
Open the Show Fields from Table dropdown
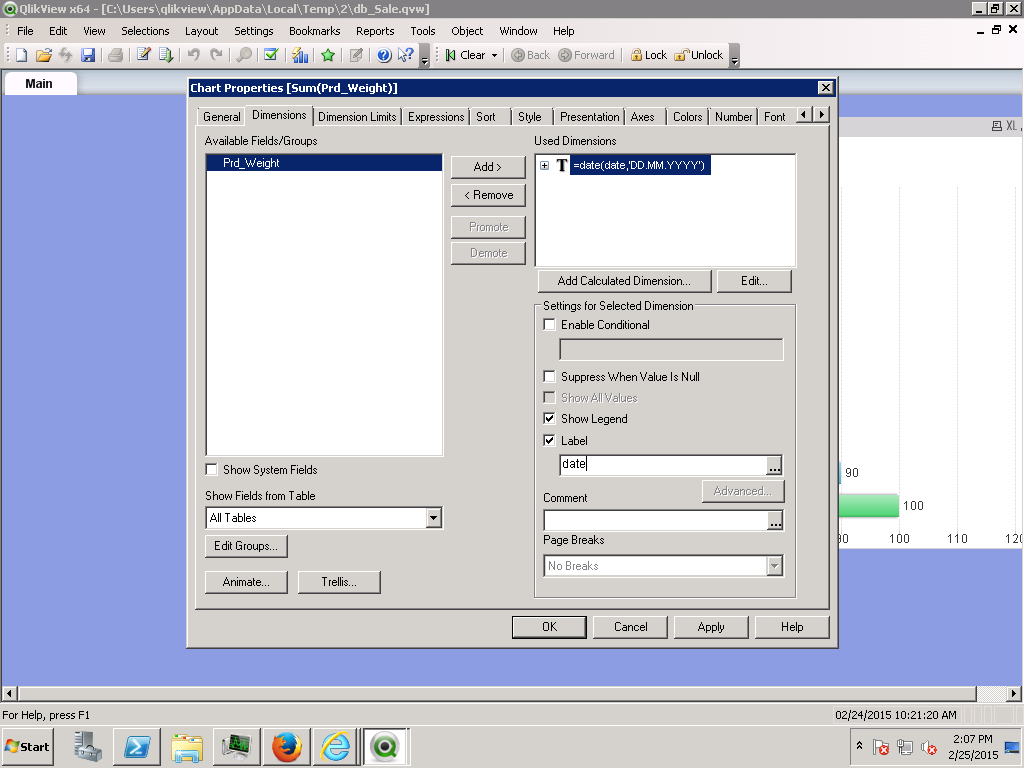(x=433, y=518)
